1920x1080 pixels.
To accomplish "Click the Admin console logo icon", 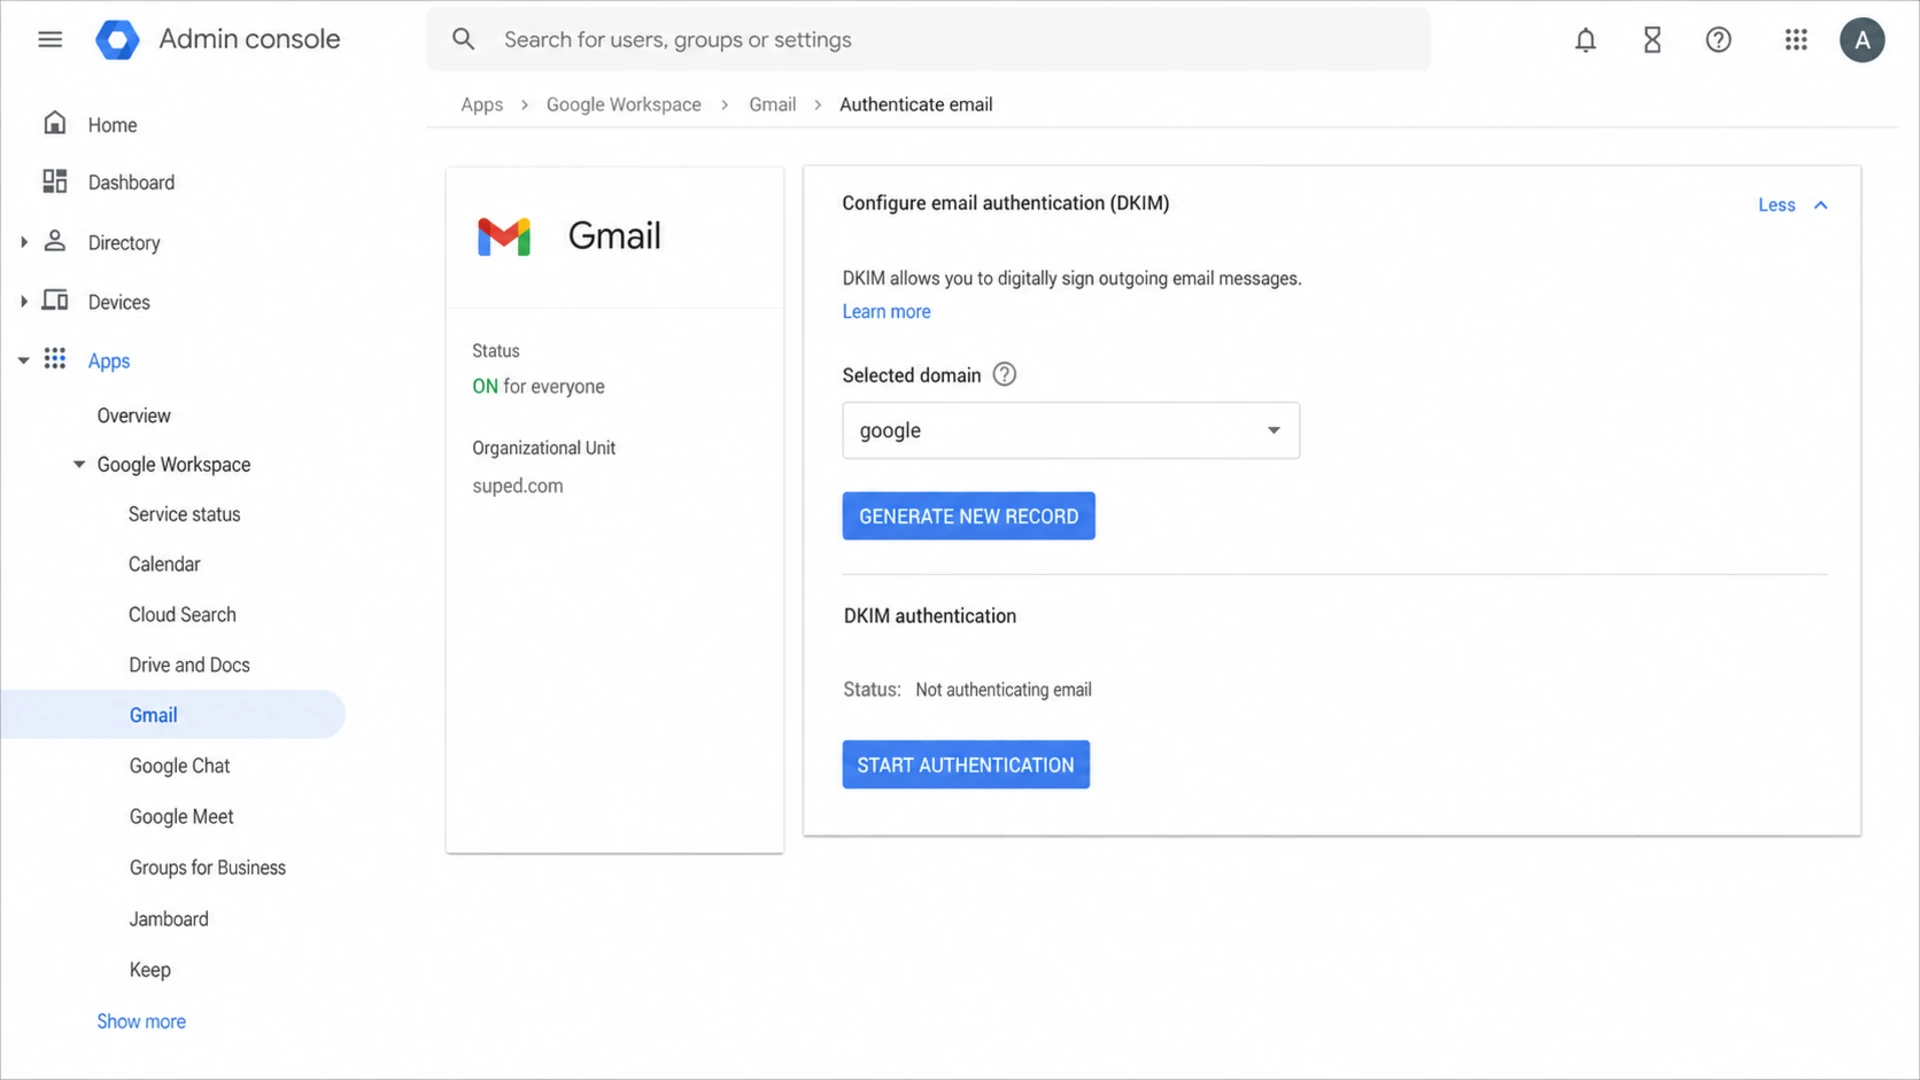I will [x=117, y=40].
